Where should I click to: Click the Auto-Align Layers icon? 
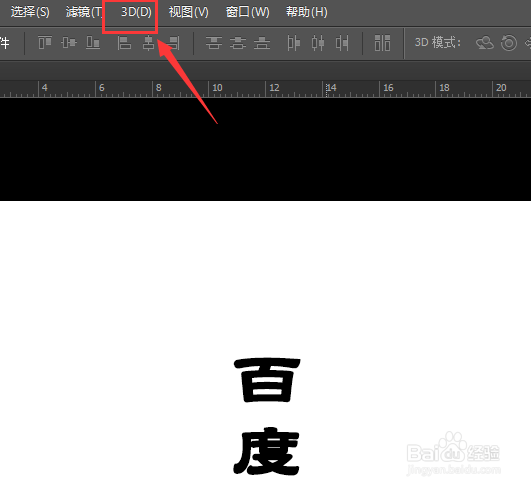coord(382,43)
